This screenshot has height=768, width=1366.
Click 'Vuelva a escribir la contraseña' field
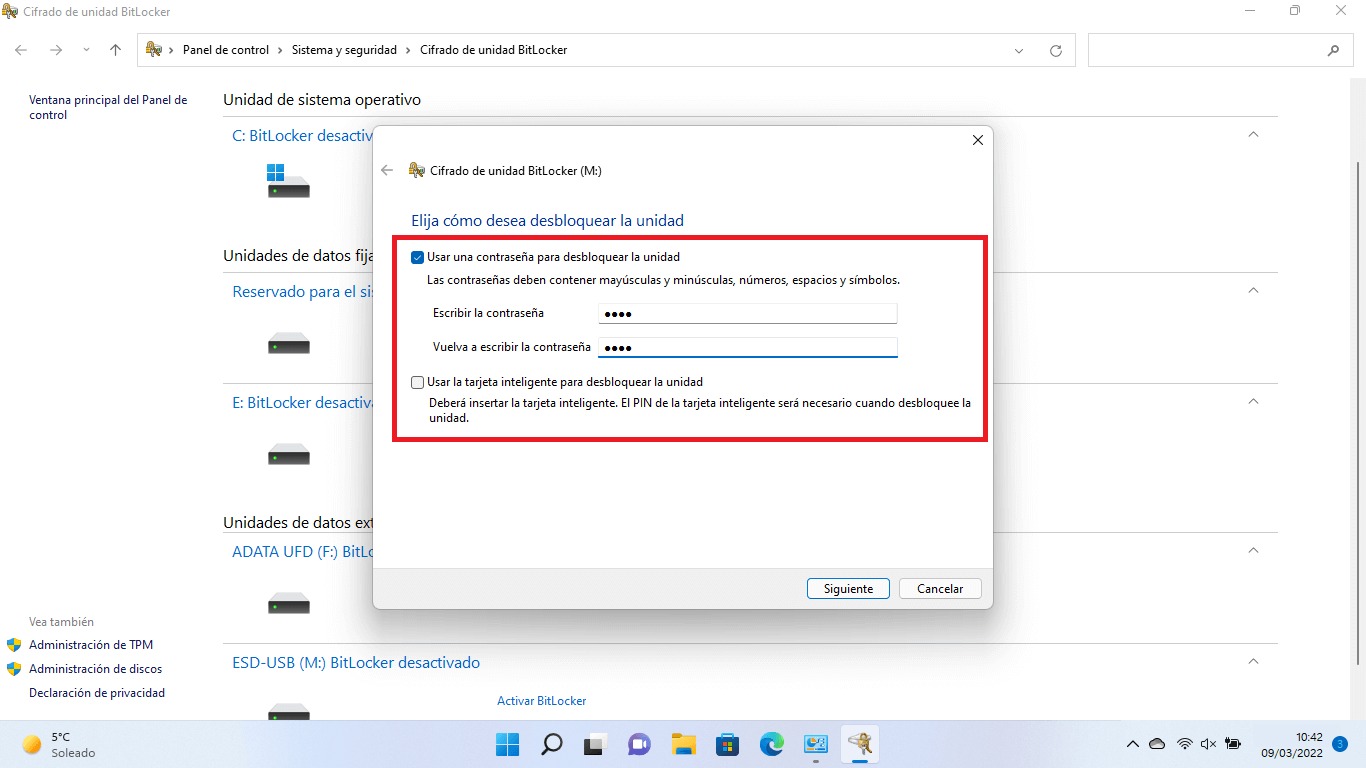click(747, 348)
